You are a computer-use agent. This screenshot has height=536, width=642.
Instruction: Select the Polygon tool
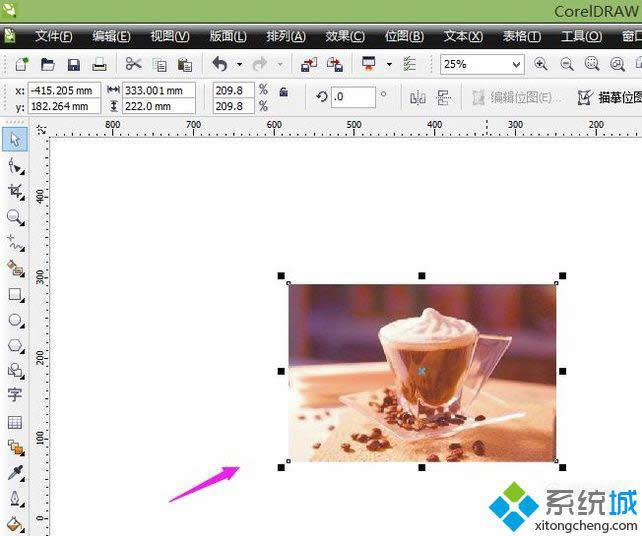pos(16,346)
